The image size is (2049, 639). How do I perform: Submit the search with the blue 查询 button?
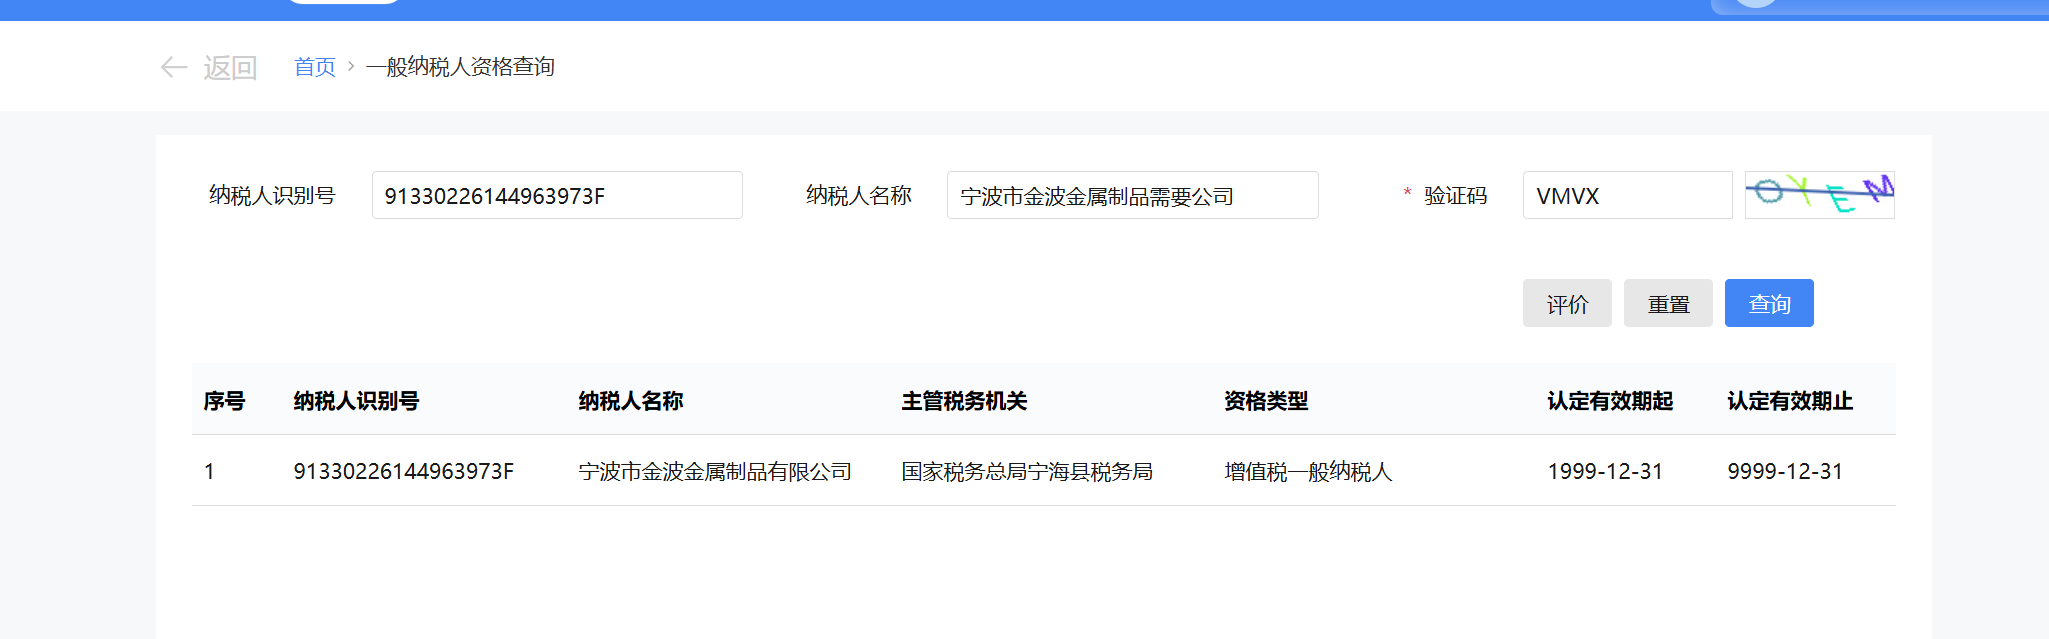point(1768,303)
